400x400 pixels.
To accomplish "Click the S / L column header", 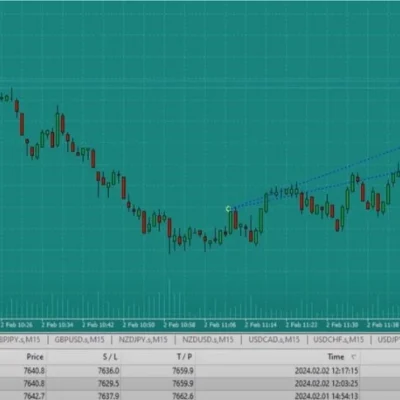I will [x=110, y=357].
